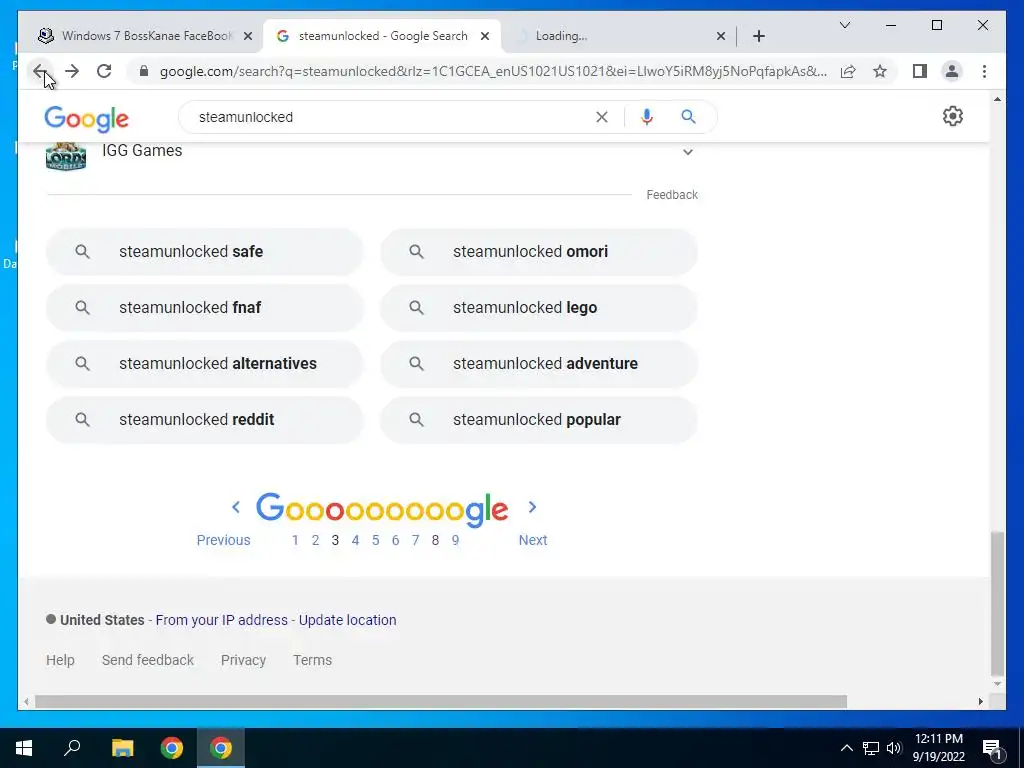
Task: Search for steamunlocked popular
Action: pyautogui.click(x=539, y=419)
